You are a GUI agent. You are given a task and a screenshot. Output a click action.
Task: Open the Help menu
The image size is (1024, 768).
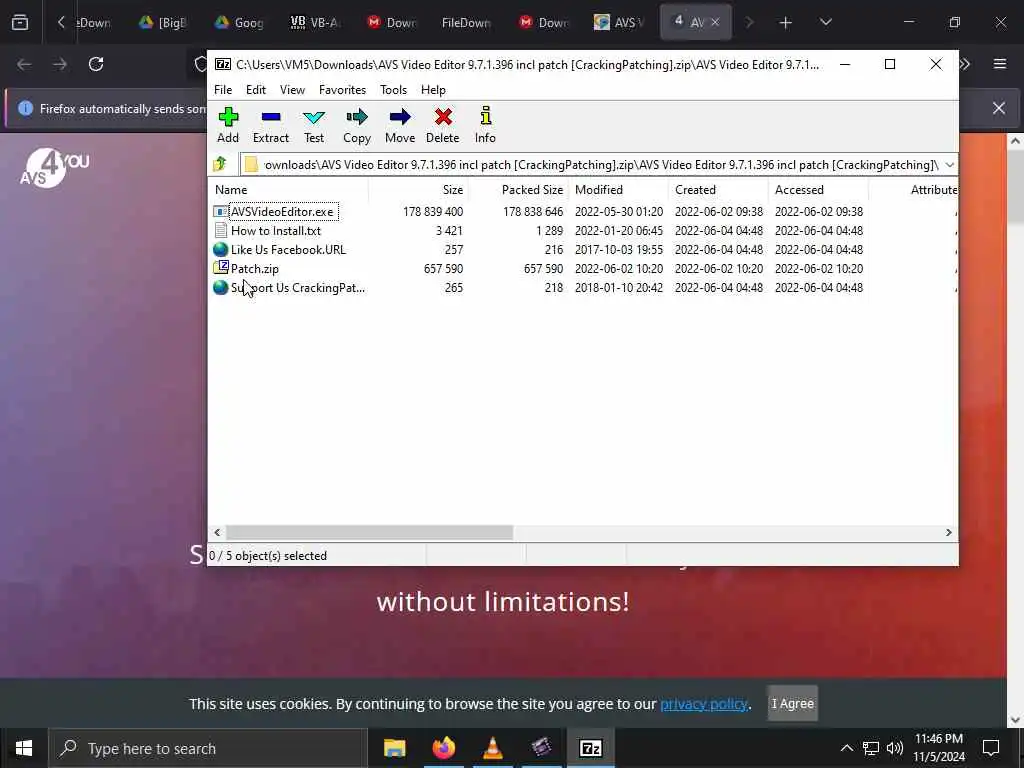(x=433, y=89)
